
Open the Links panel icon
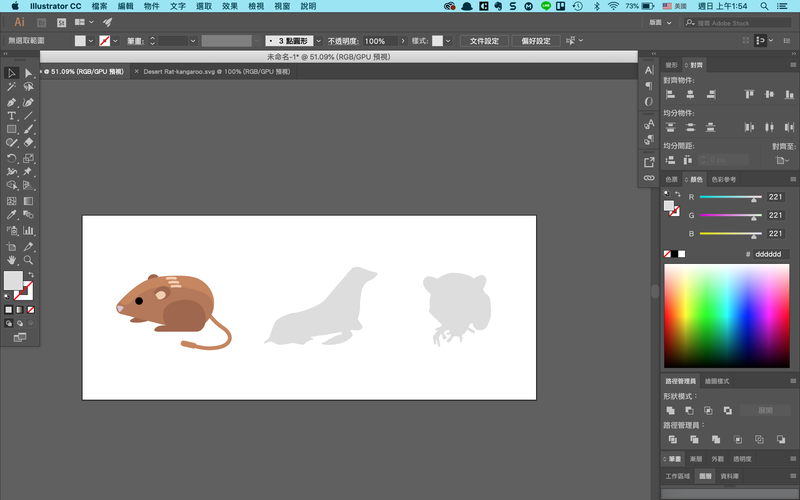click(649, 177)
